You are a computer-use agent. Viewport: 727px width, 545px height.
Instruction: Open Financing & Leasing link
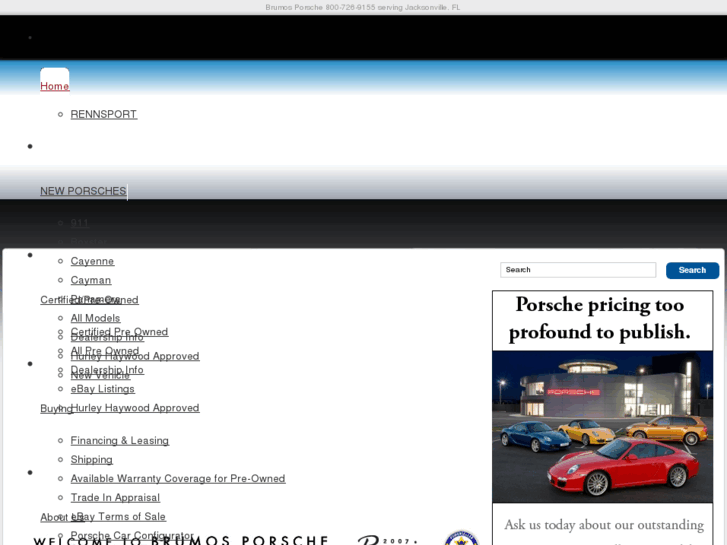[120, 441]
